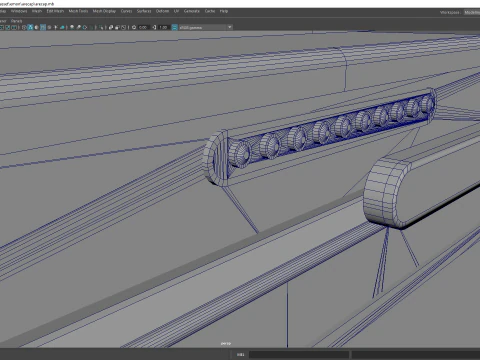Open the Mesh Tools menu
Image resolution: width=480 pixels, height=360 pixels.
click(x=78, y=11)
